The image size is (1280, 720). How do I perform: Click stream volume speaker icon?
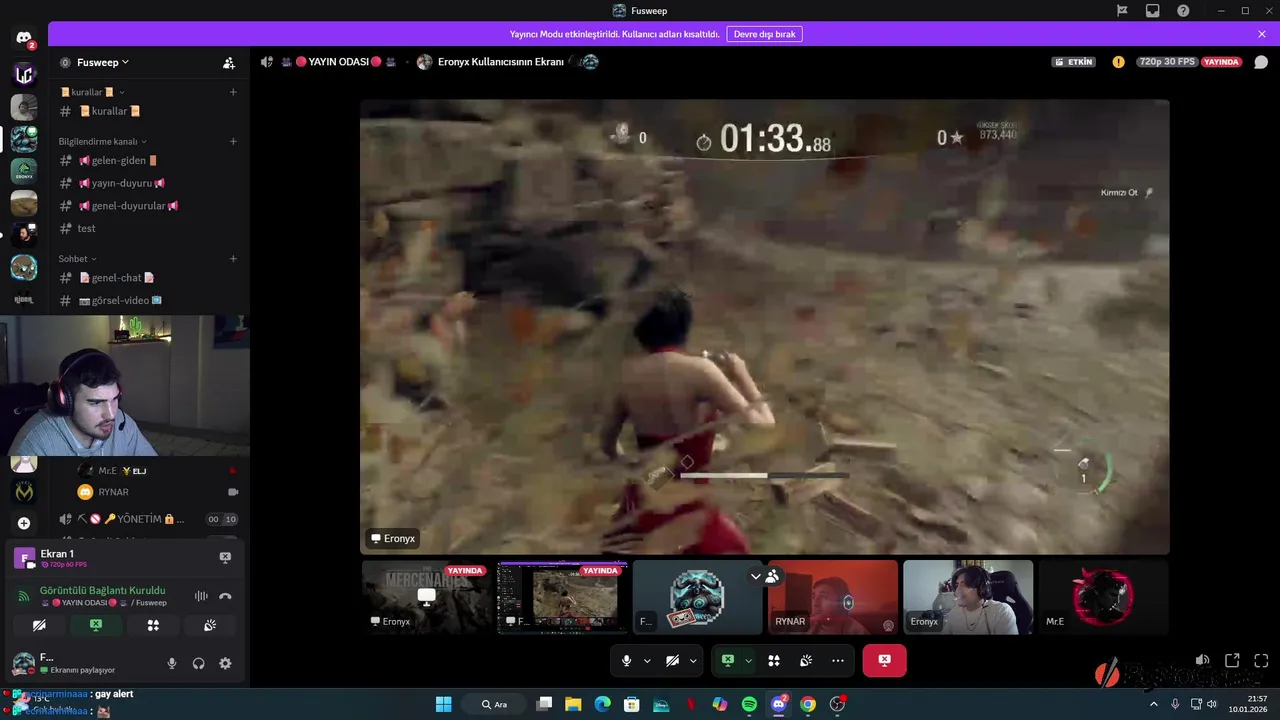point(1203,661)
